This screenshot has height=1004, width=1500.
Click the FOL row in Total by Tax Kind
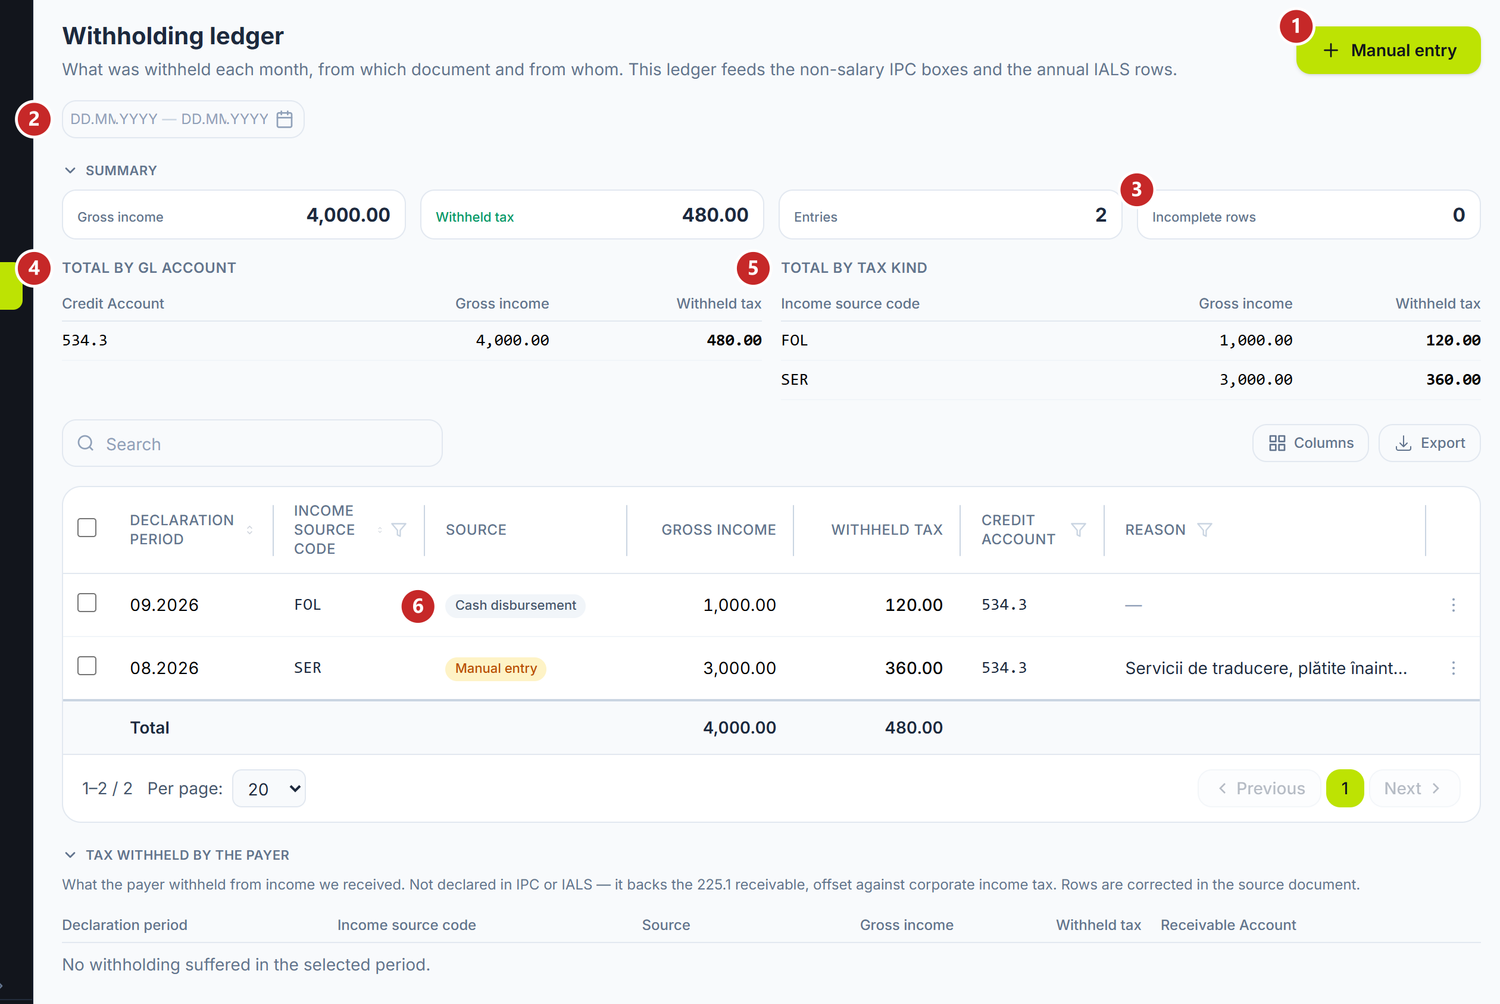click(1130, 340)
